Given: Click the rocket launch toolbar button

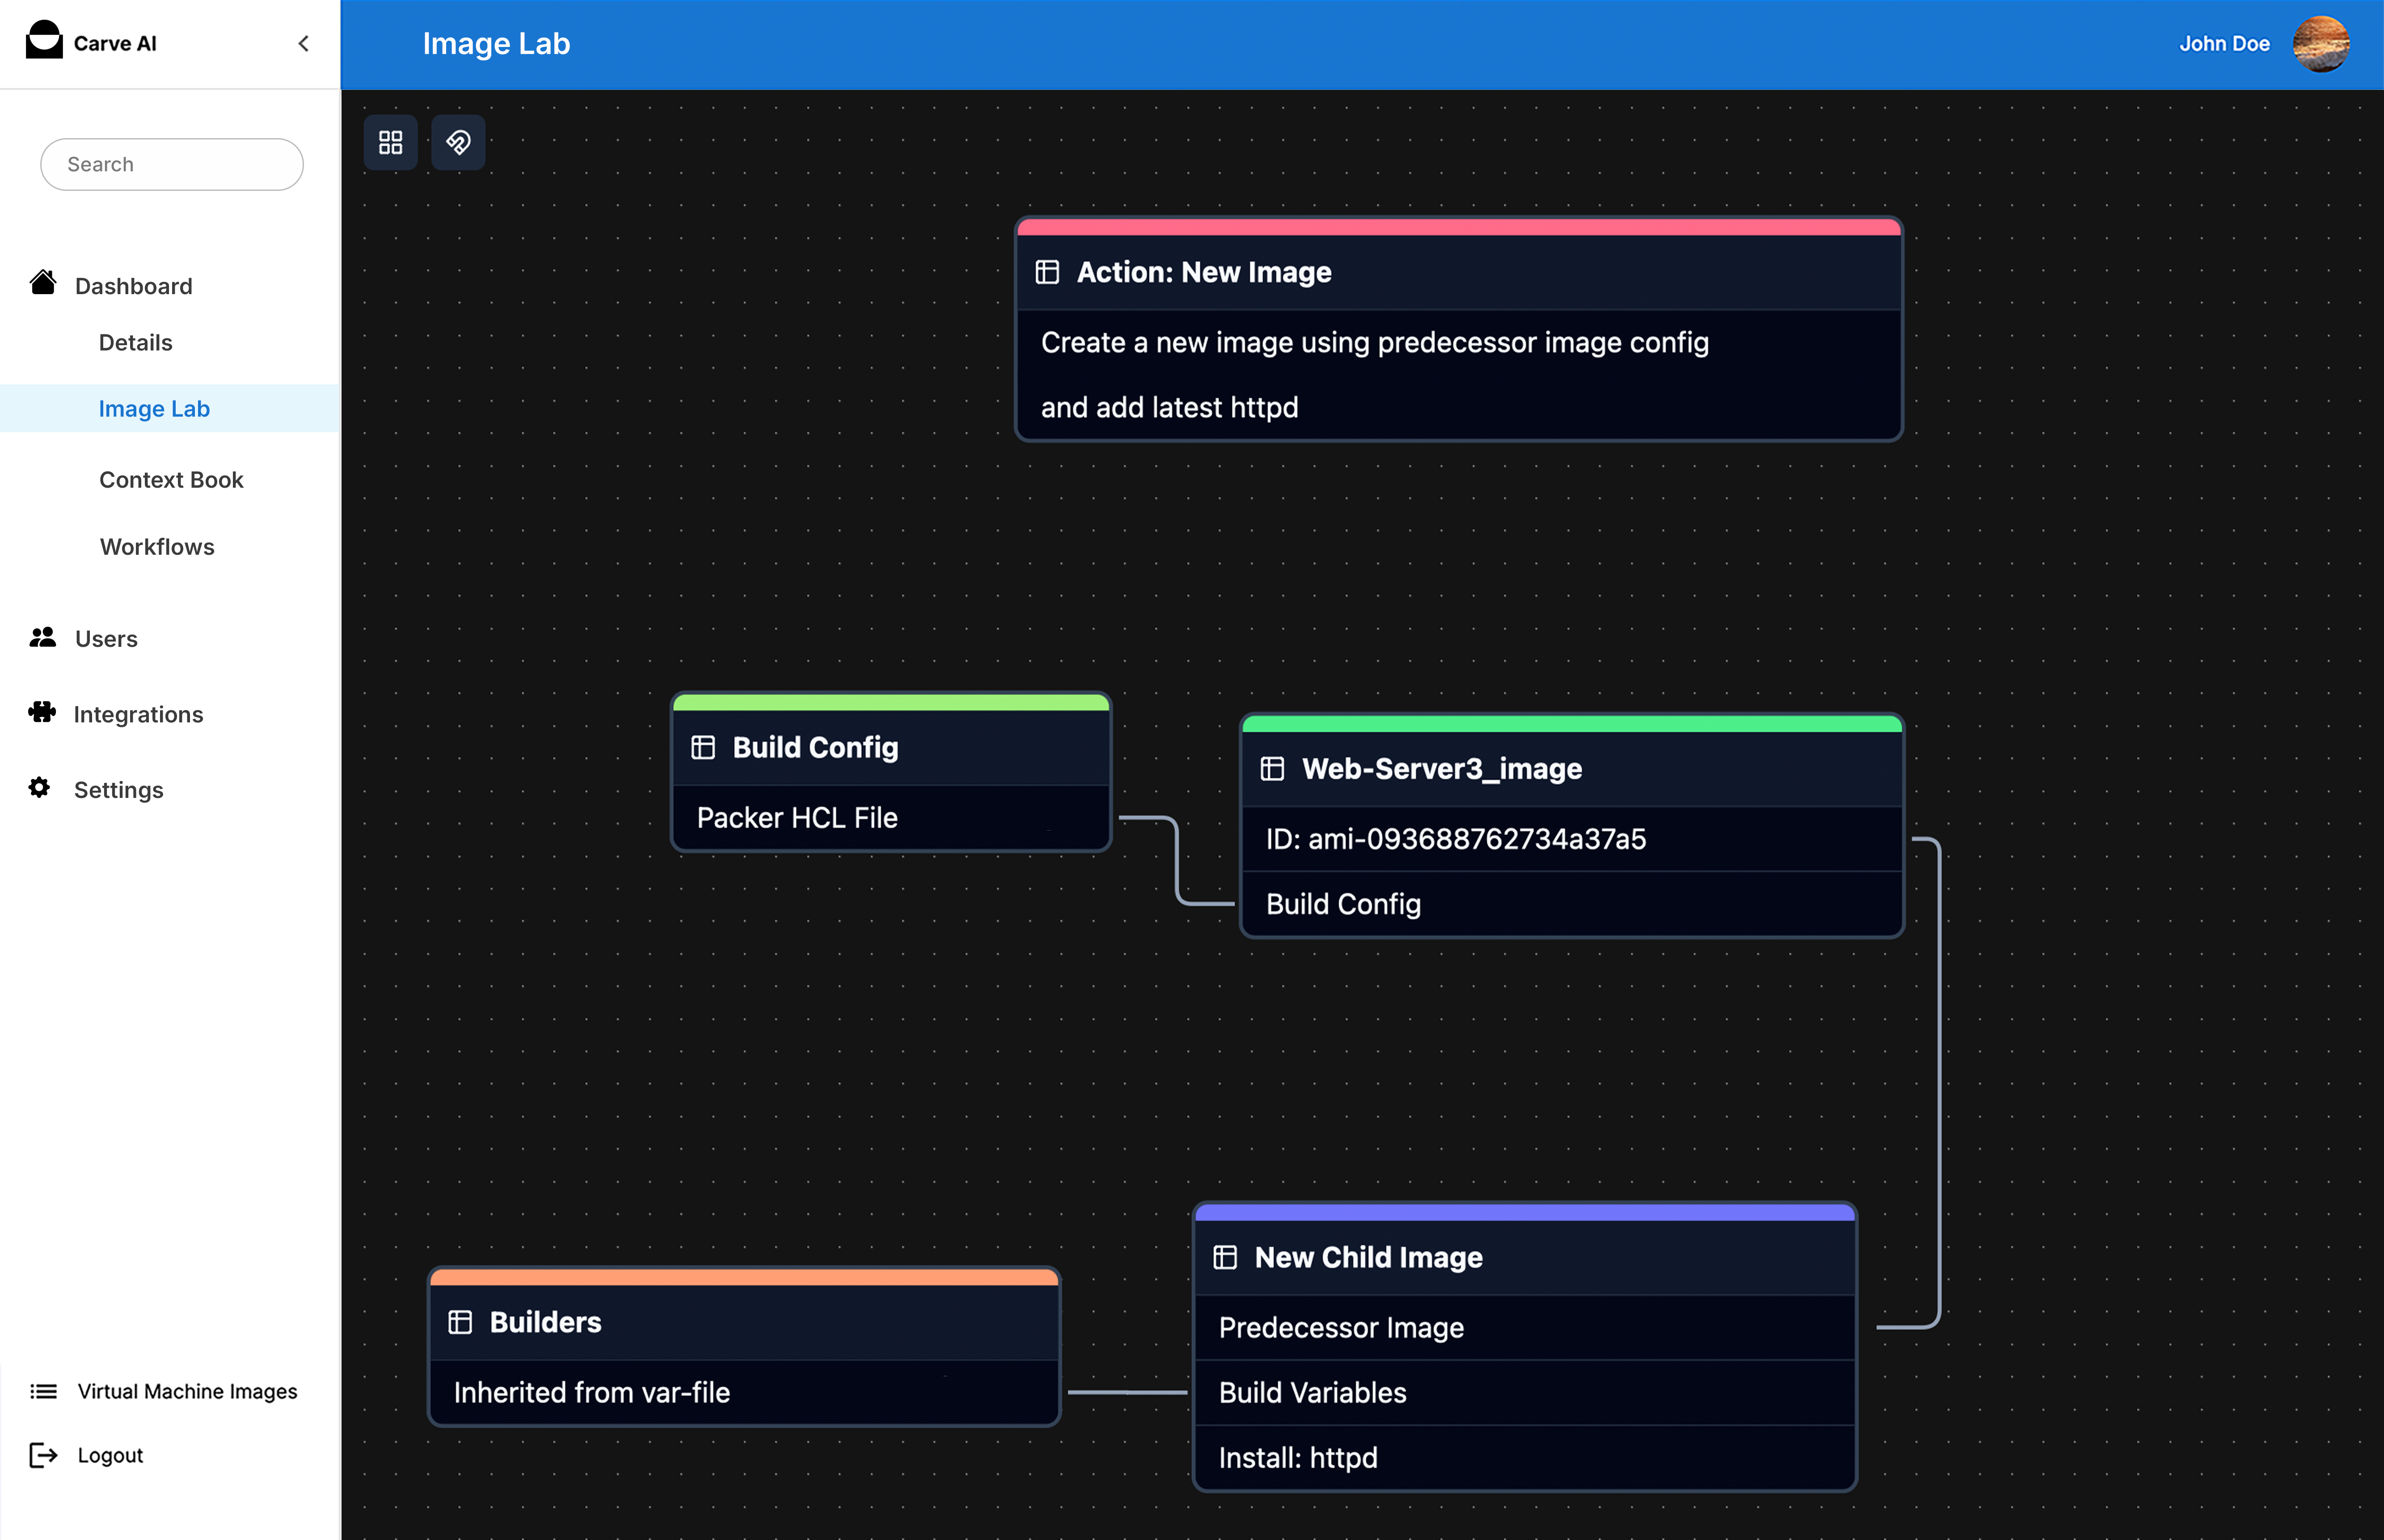Looking at the screenshot, I should (x=458, y=142).
